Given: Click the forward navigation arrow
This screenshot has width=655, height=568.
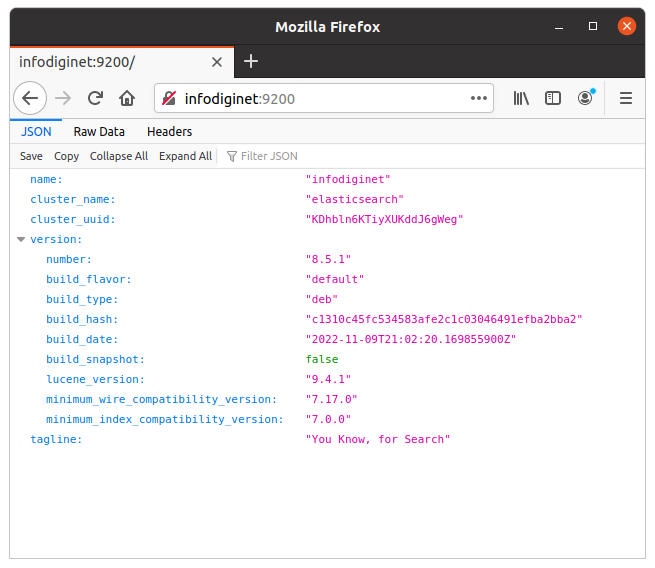Looking at the screenshot, I should 63,99.
